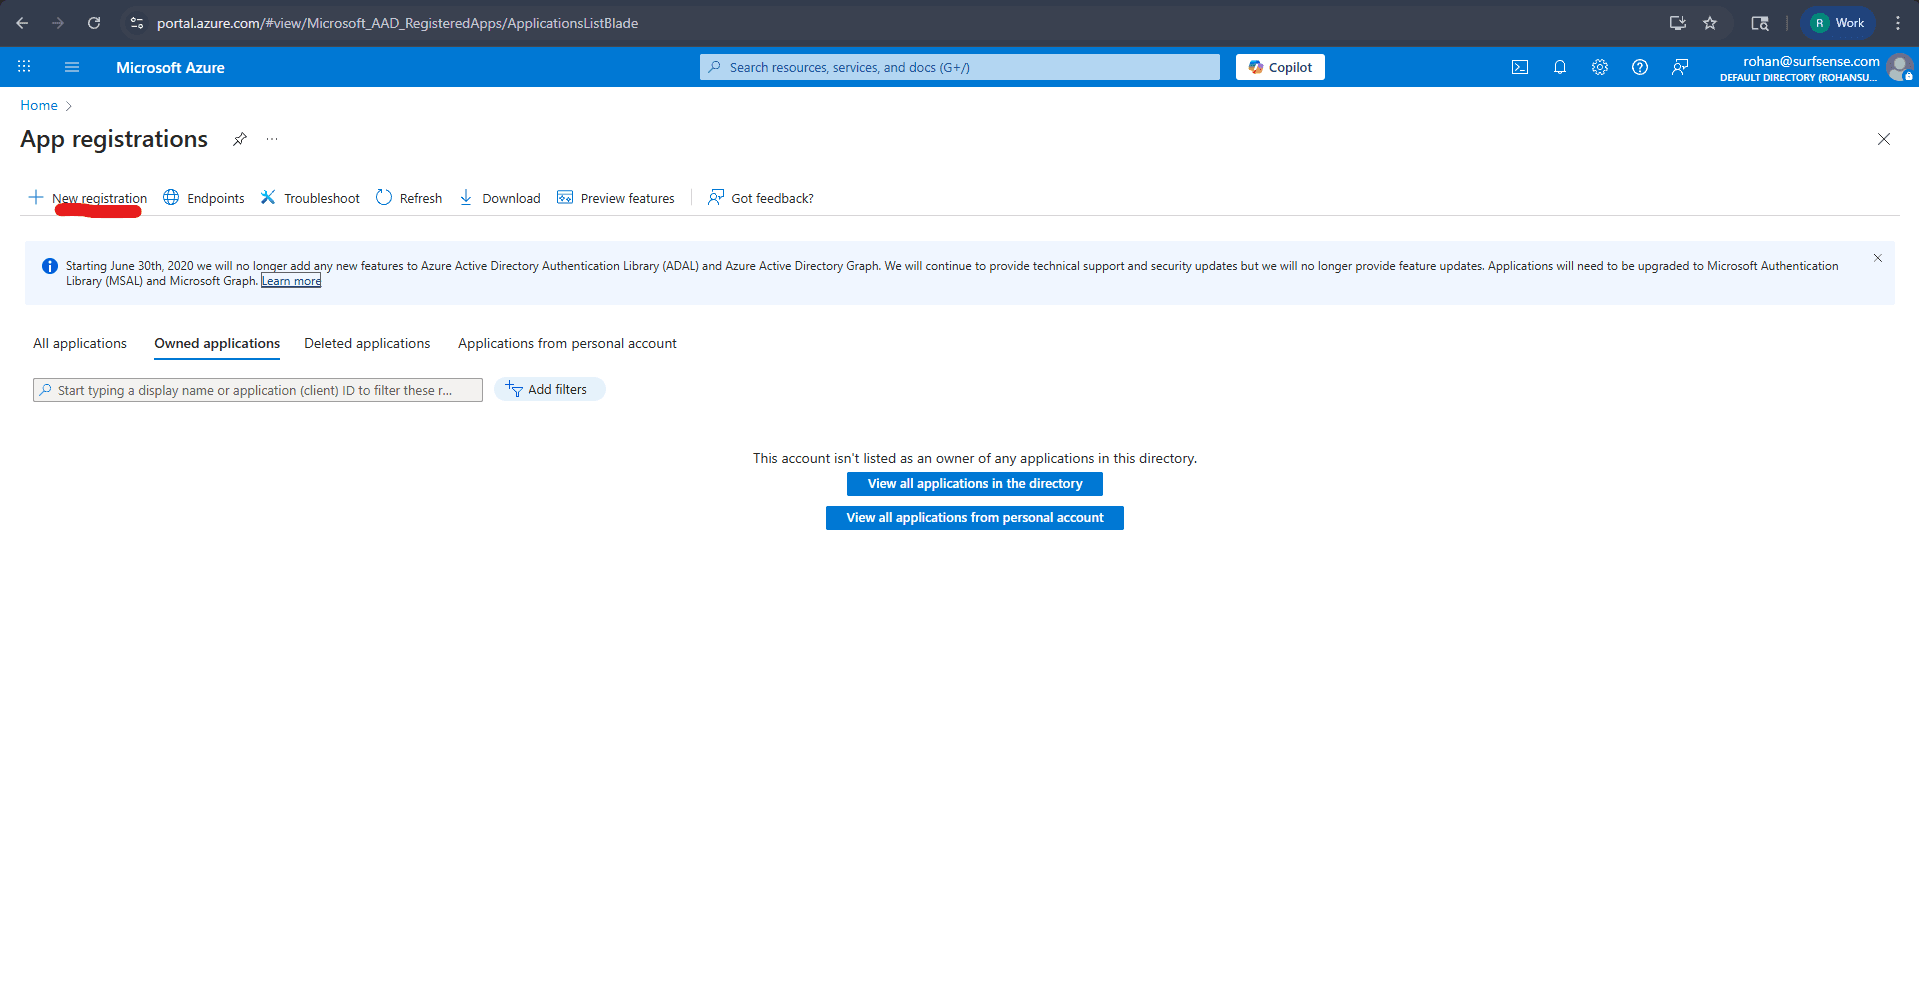Open browser menu with three dots
The height and width of the screenshot is (990, 1919).
pyautogui.click(x=1898, y=22)
